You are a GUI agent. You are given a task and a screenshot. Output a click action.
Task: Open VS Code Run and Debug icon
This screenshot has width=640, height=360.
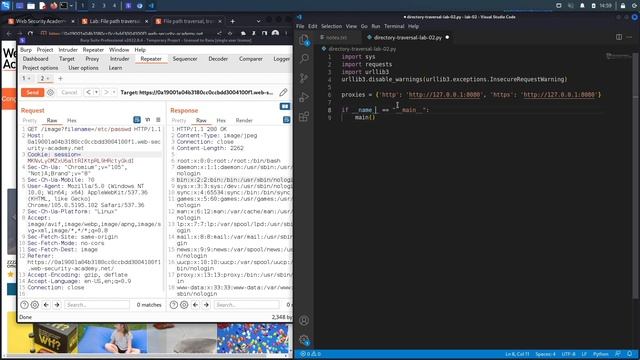(304, 97)
